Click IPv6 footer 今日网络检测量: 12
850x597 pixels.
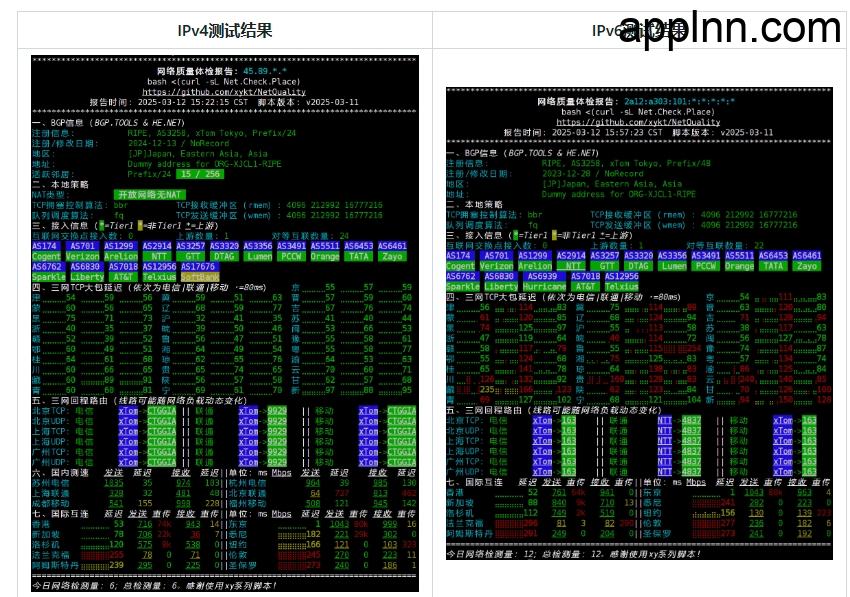(x=492, y=554)
